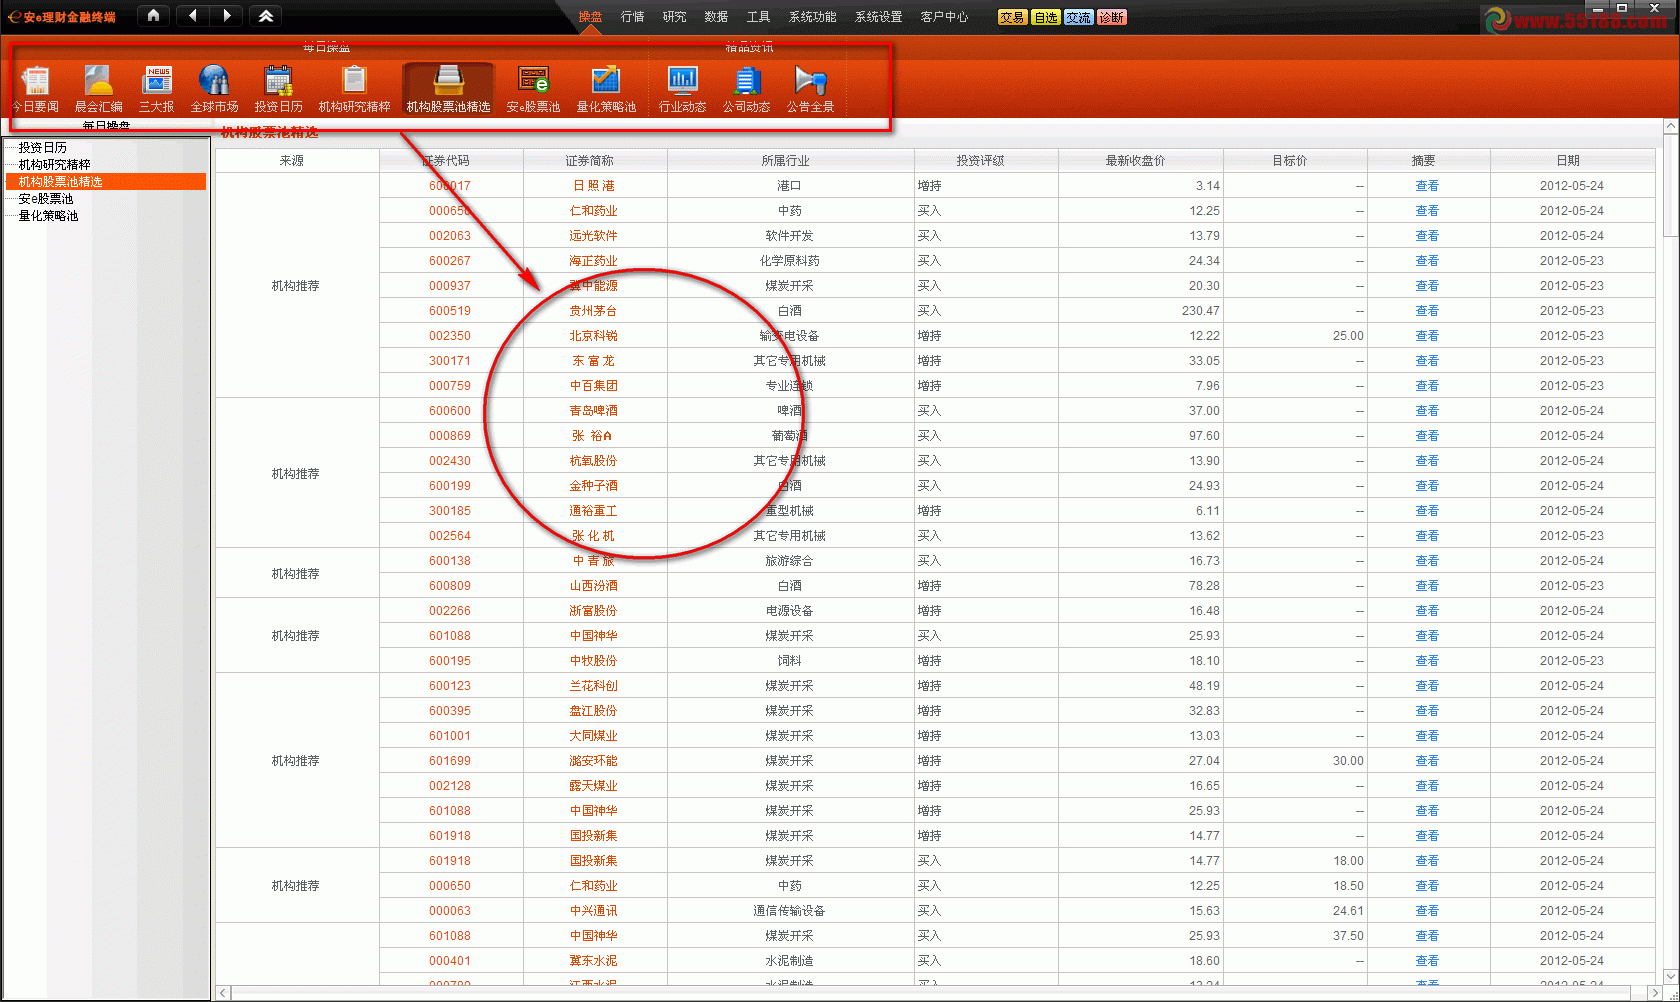The height and width of the screenshot is (1002, 1680).
Task: Open 量化策略池 chart icon
Action: (x=606, y=89)
